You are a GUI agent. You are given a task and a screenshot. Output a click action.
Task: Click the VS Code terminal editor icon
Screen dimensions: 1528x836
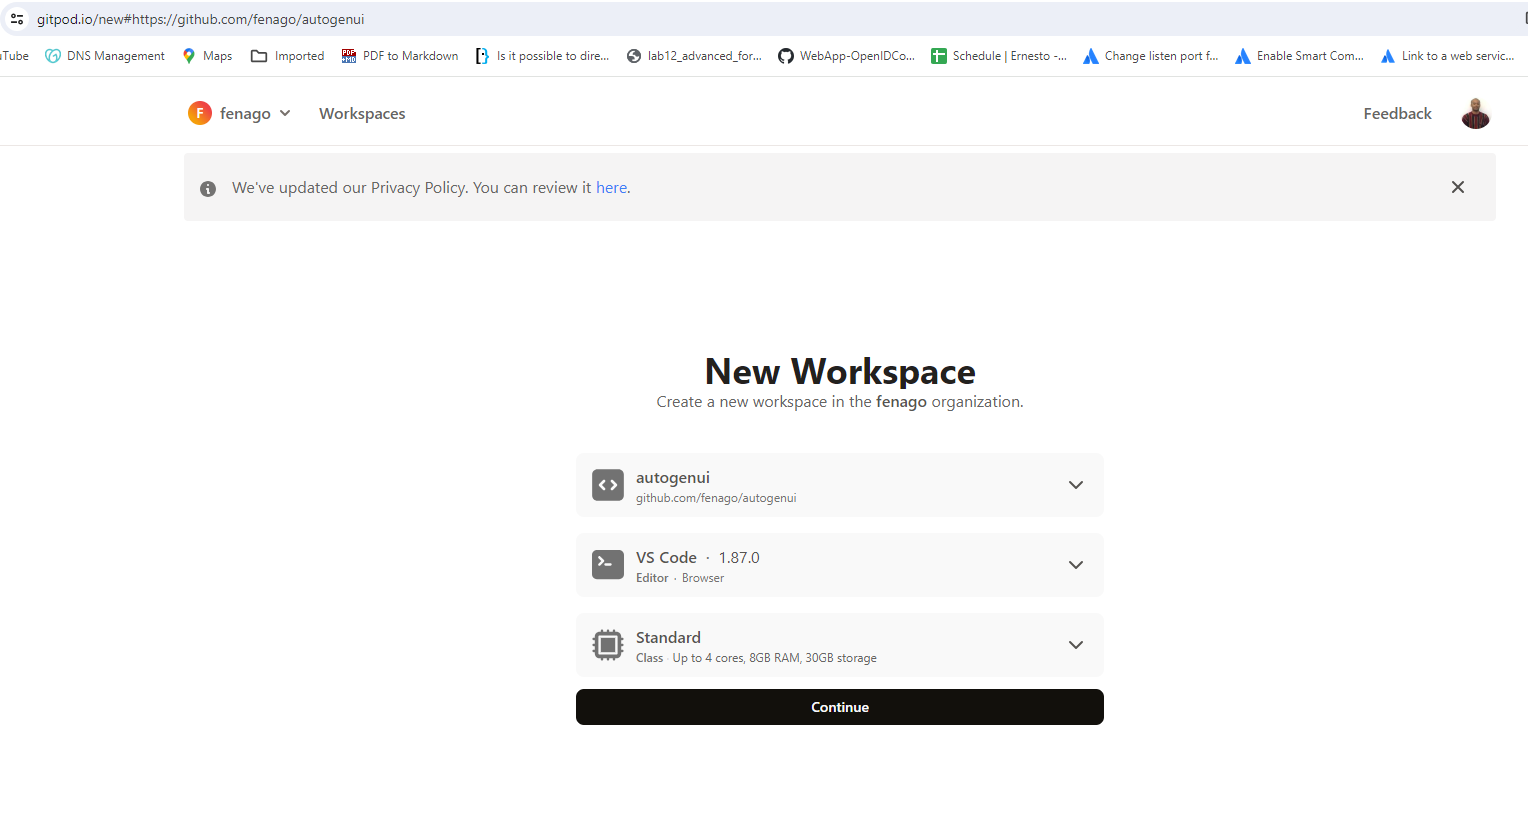click(x=608, y=565)
